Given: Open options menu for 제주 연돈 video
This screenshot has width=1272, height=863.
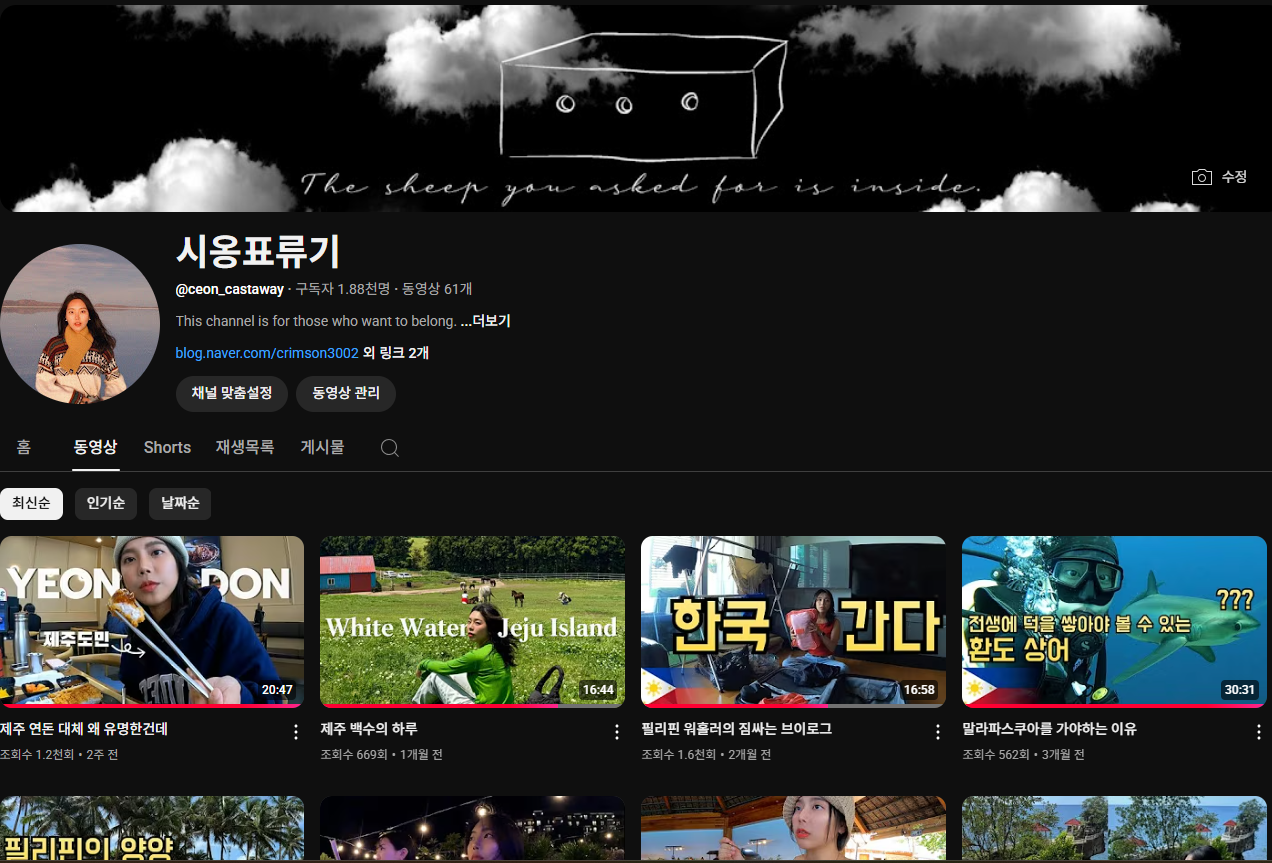Looking at the screenshot, I should point(295,732).
